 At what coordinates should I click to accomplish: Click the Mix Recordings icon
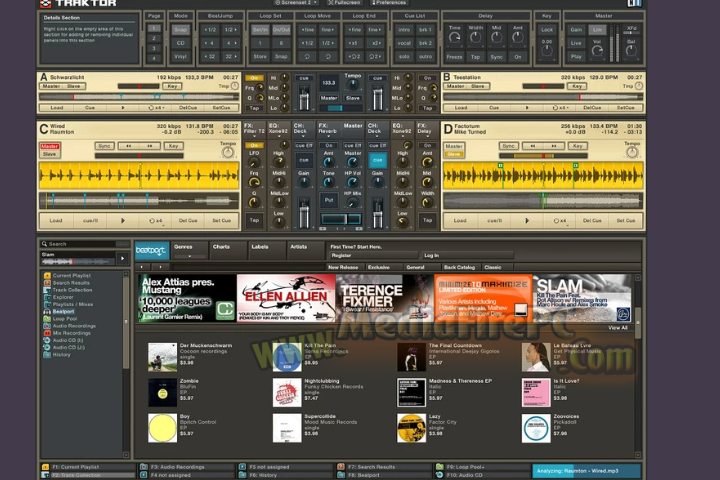click(x=47, y=333)
